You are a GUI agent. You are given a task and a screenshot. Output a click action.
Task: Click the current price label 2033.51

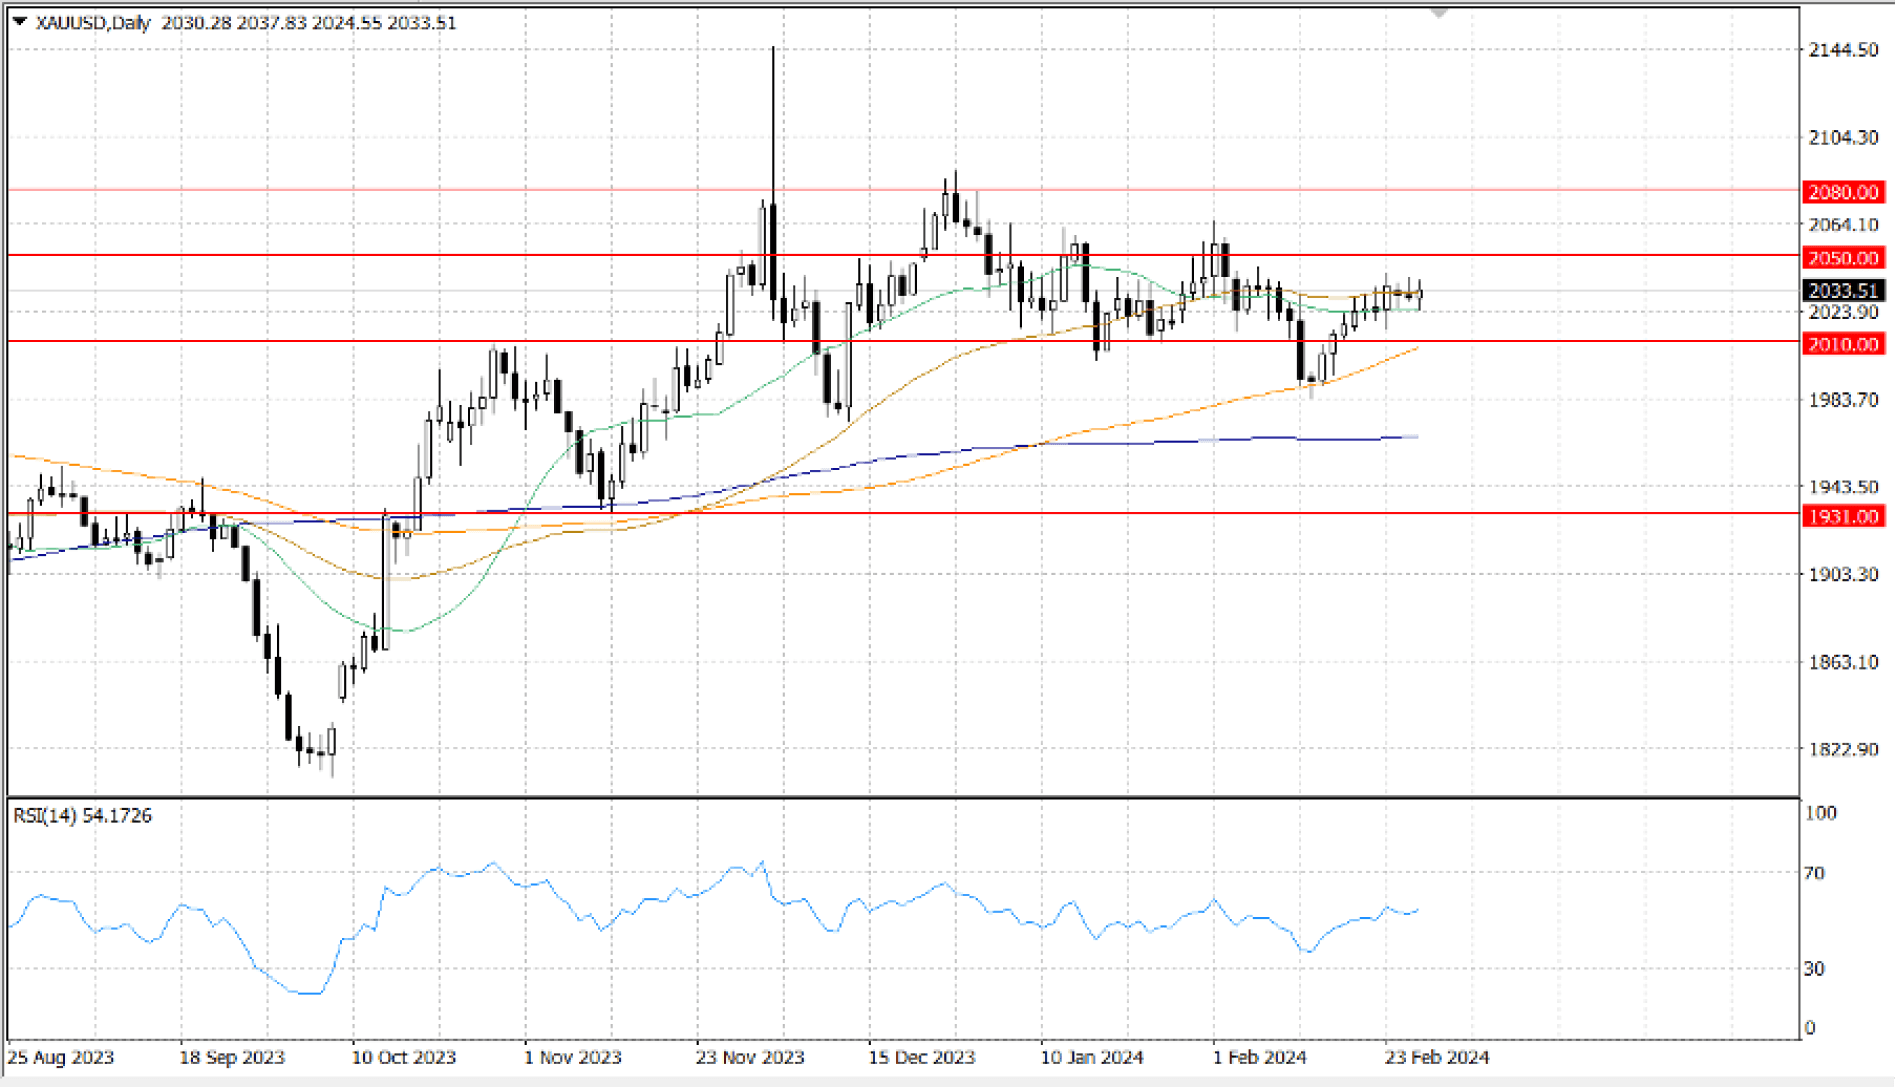pyautogui.click(x=1844, y=290)
